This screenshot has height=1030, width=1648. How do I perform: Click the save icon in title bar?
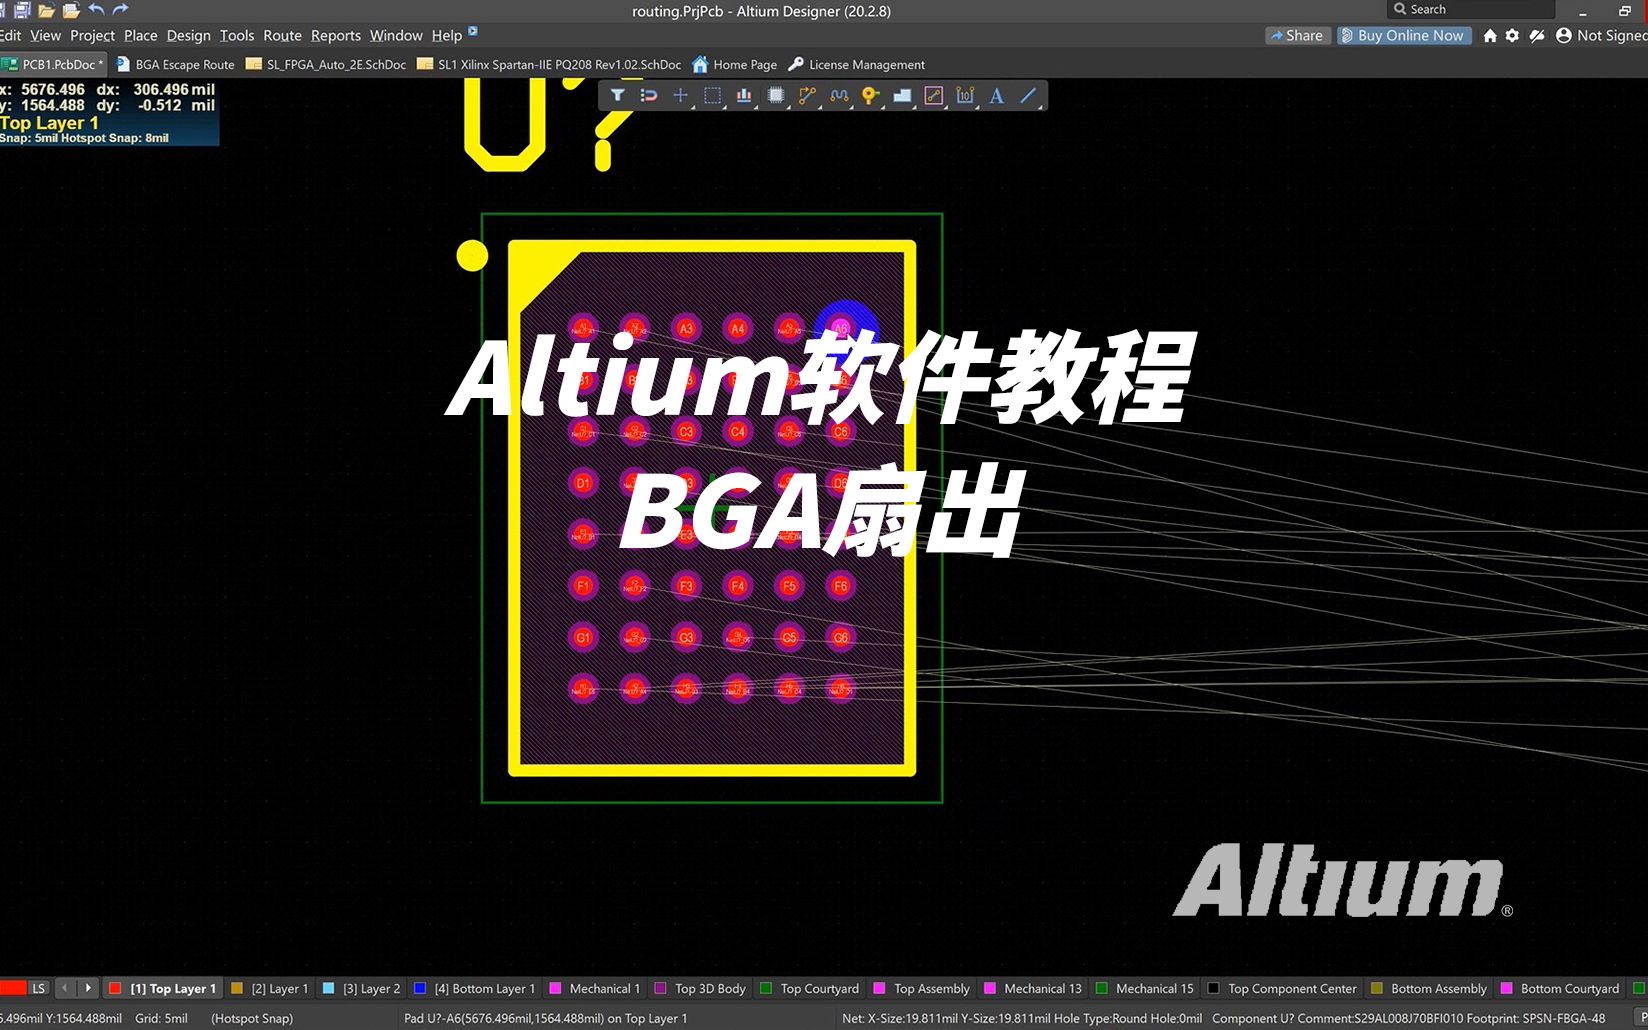click(22, 10)
